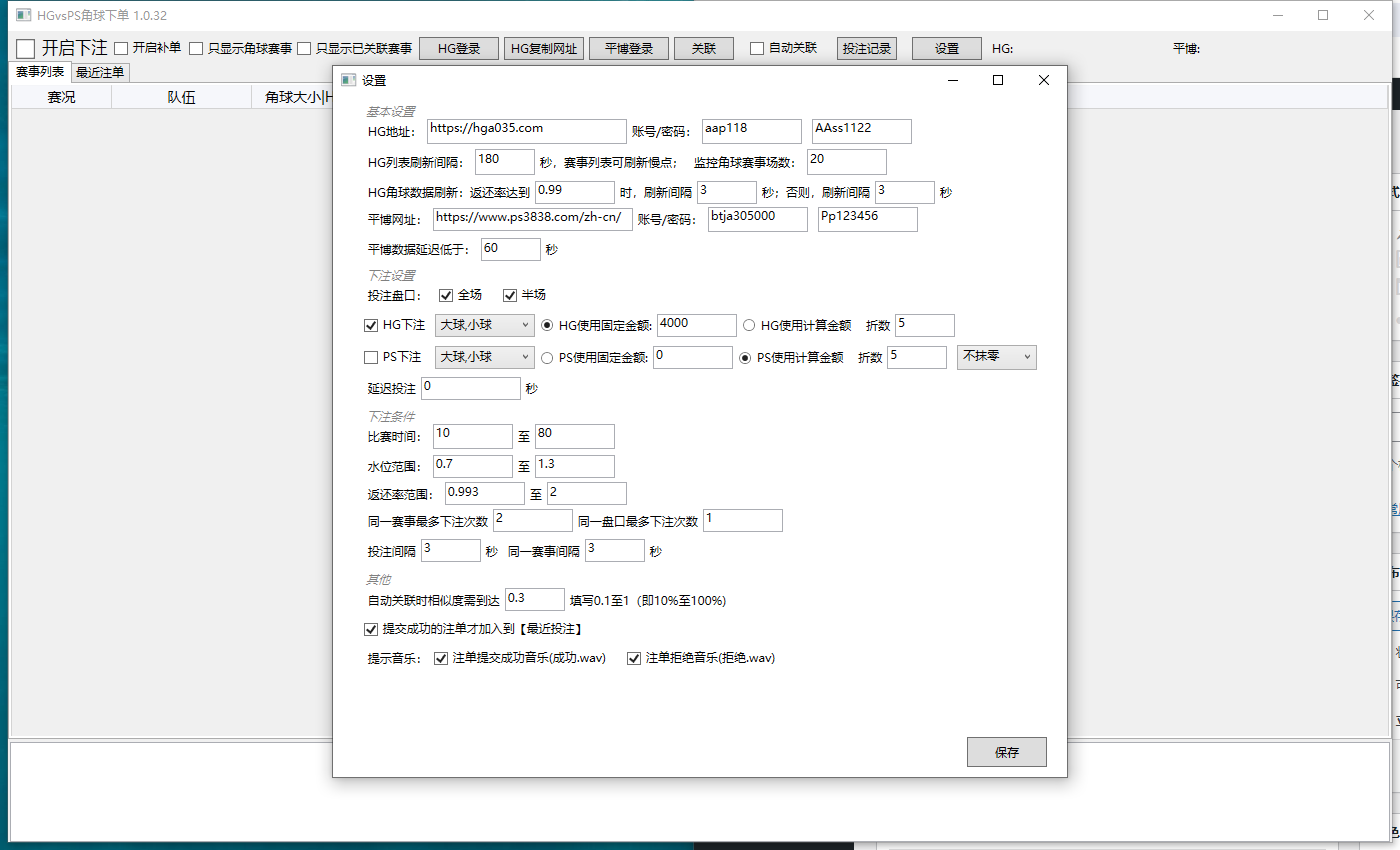1400x850 pixels.
Task: Click the 保存 button
Action: pyautogui.click(x=1006, y=752)
